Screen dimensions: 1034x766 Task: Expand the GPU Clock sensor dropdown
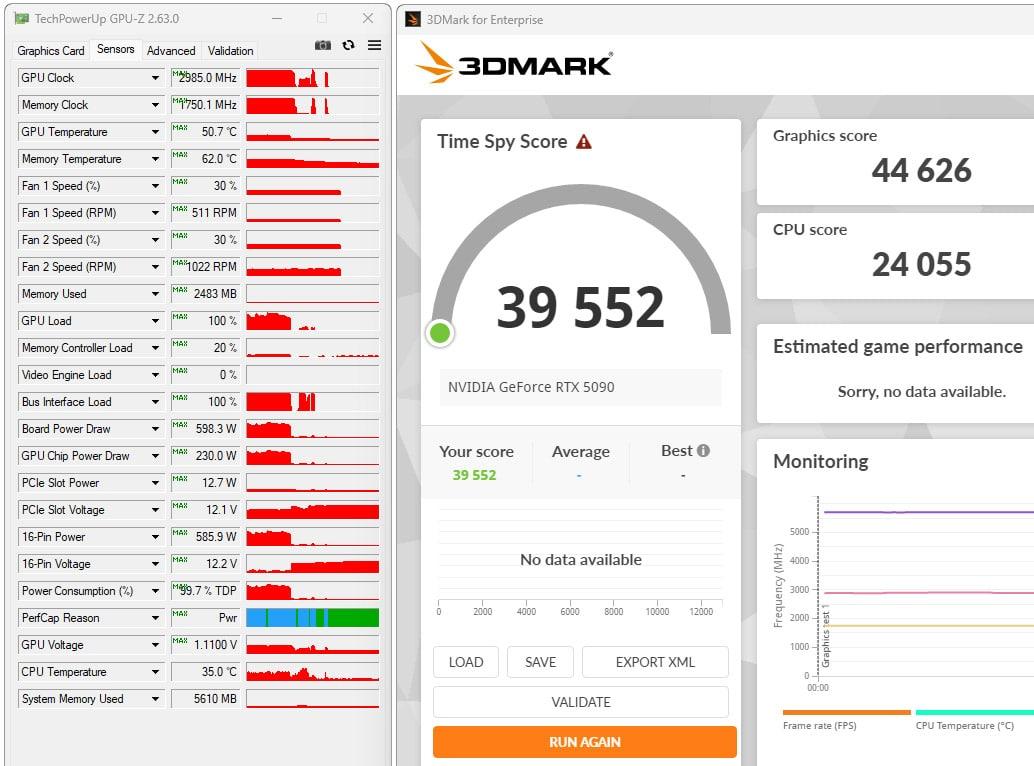[x=155, y=78]
